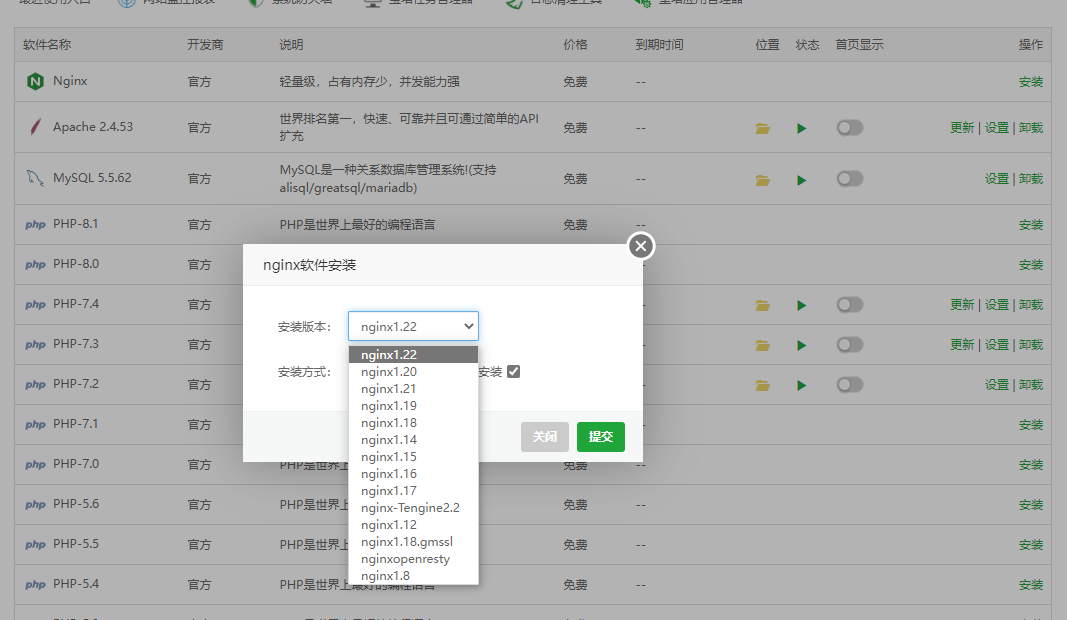Open the PHP-7.3 folder icon

point(762,346)
